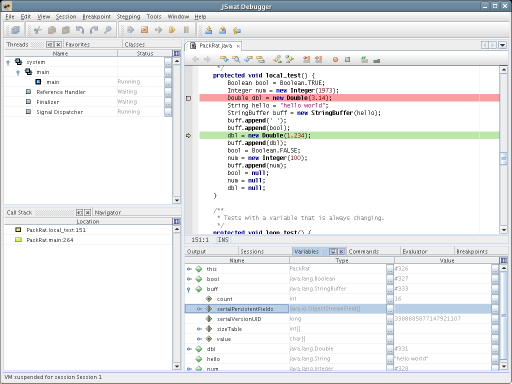The image size is (512, 384).
Task: Click the Cut scissors icon in main toolbar
Action: tap(38, 30)
